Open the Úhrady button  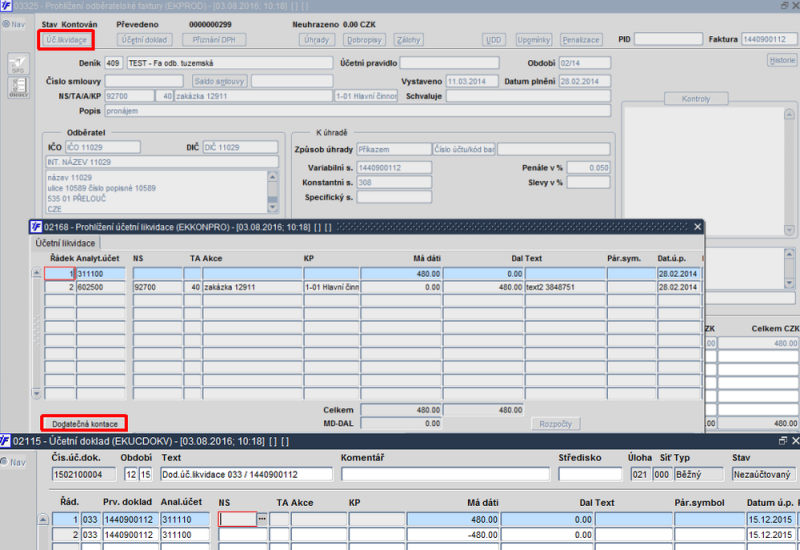point(317,40)
